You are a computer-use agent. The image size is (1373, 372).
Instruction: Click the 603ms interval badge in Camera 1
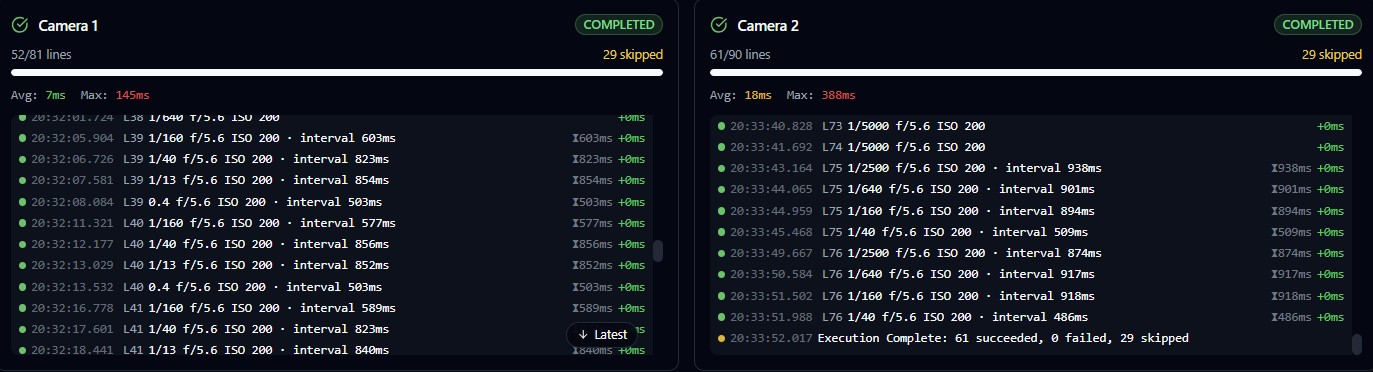point(591,138)
